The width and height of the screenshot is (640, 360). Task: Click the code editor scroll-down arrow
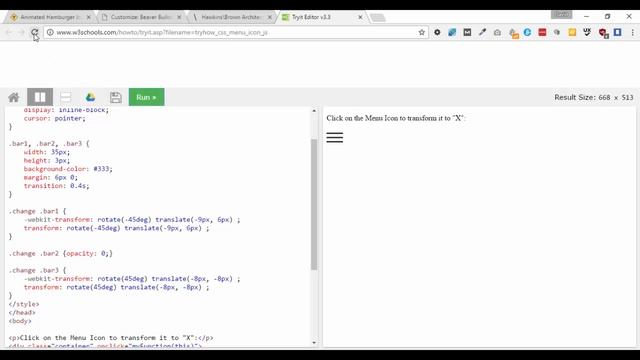click(x=314, y=343)
